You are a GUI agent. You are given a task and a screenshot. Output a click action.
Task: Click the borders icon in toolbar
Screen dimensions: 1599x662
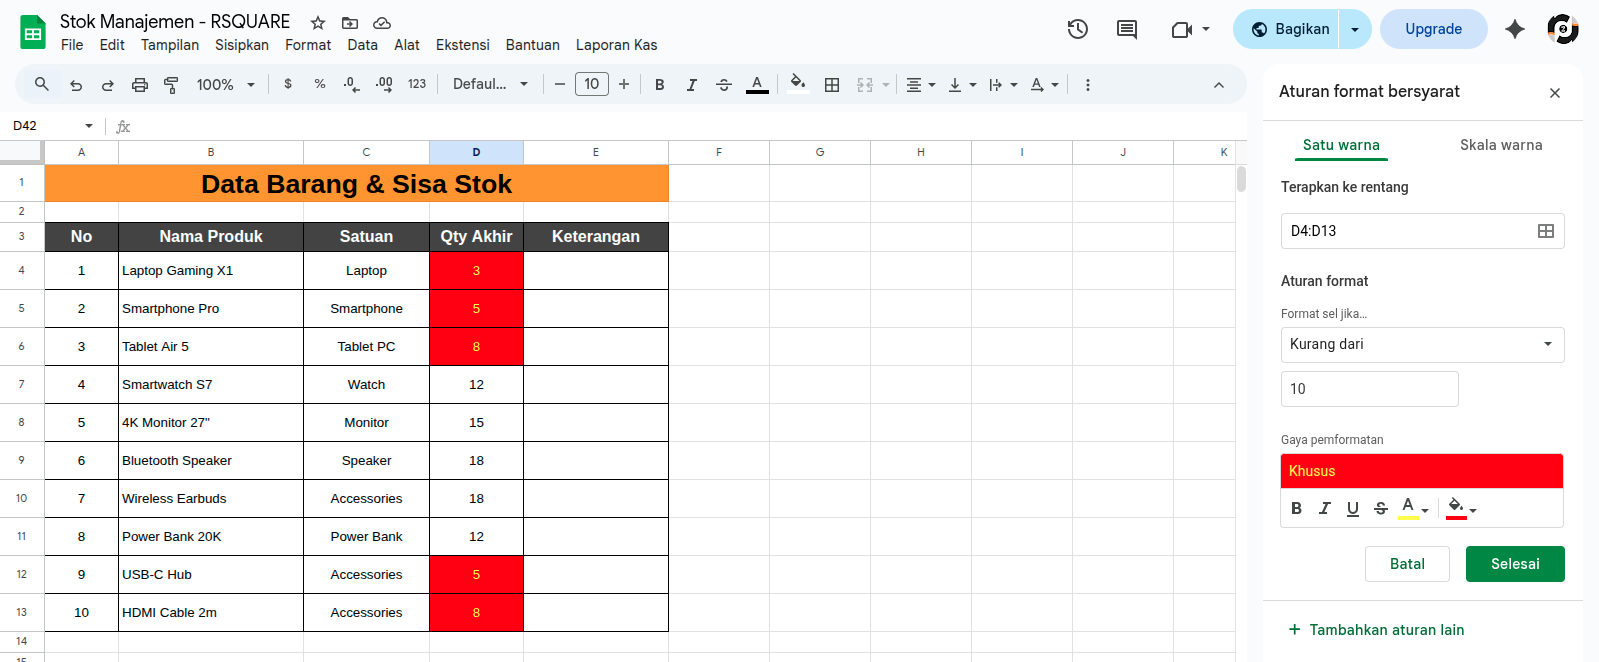[x=831, y=85]
